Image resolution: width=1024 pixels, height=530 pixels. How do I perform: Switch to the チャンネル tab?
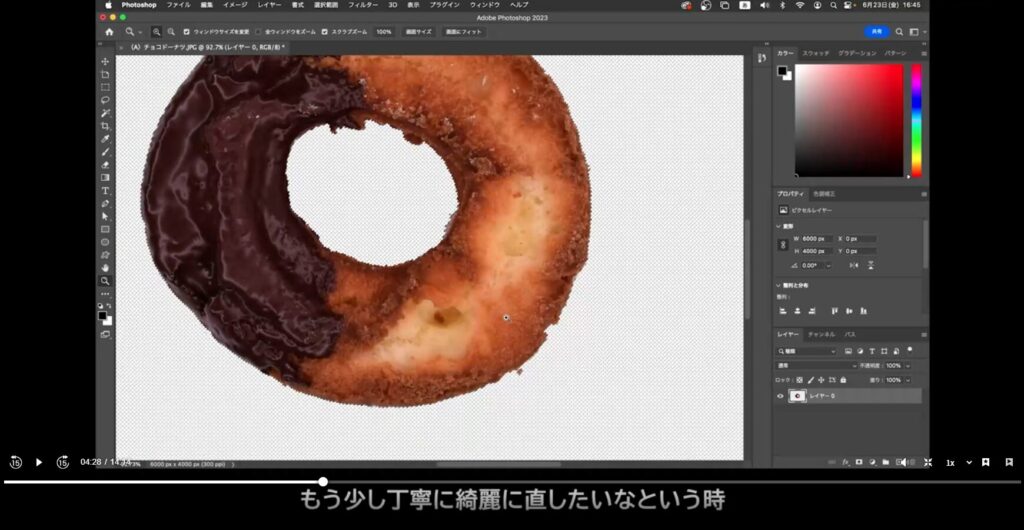(821, 334)
